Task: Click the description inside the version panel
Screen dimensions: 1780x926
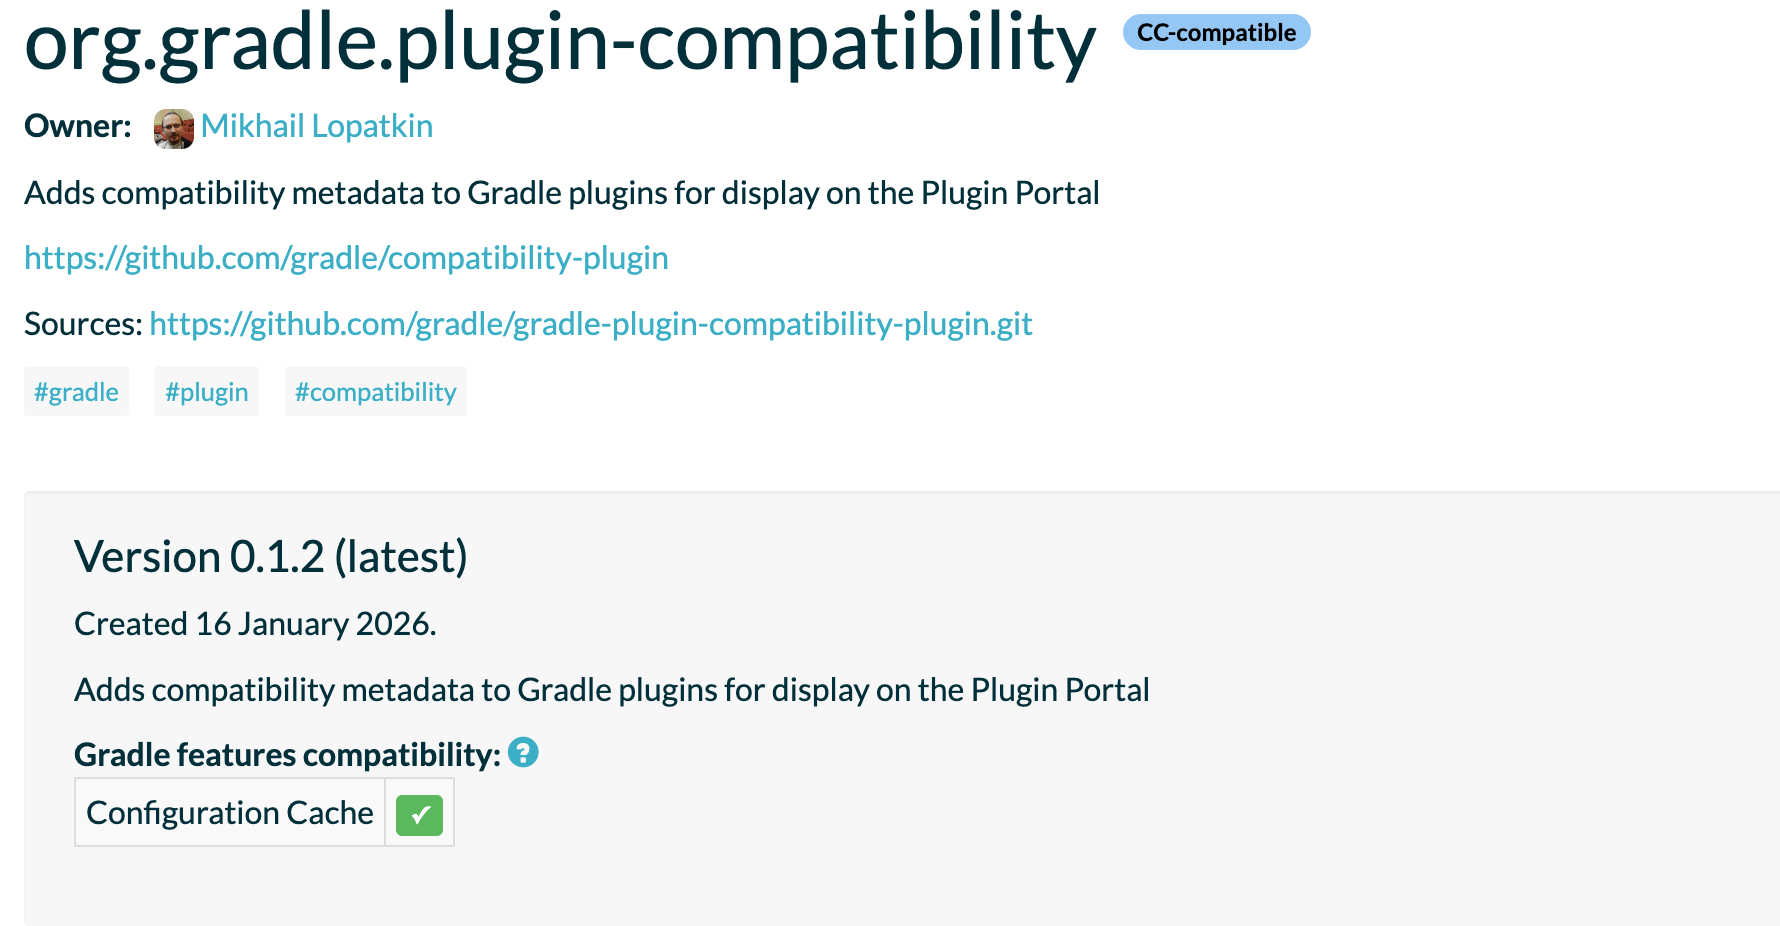Action: tap(611, 690)
